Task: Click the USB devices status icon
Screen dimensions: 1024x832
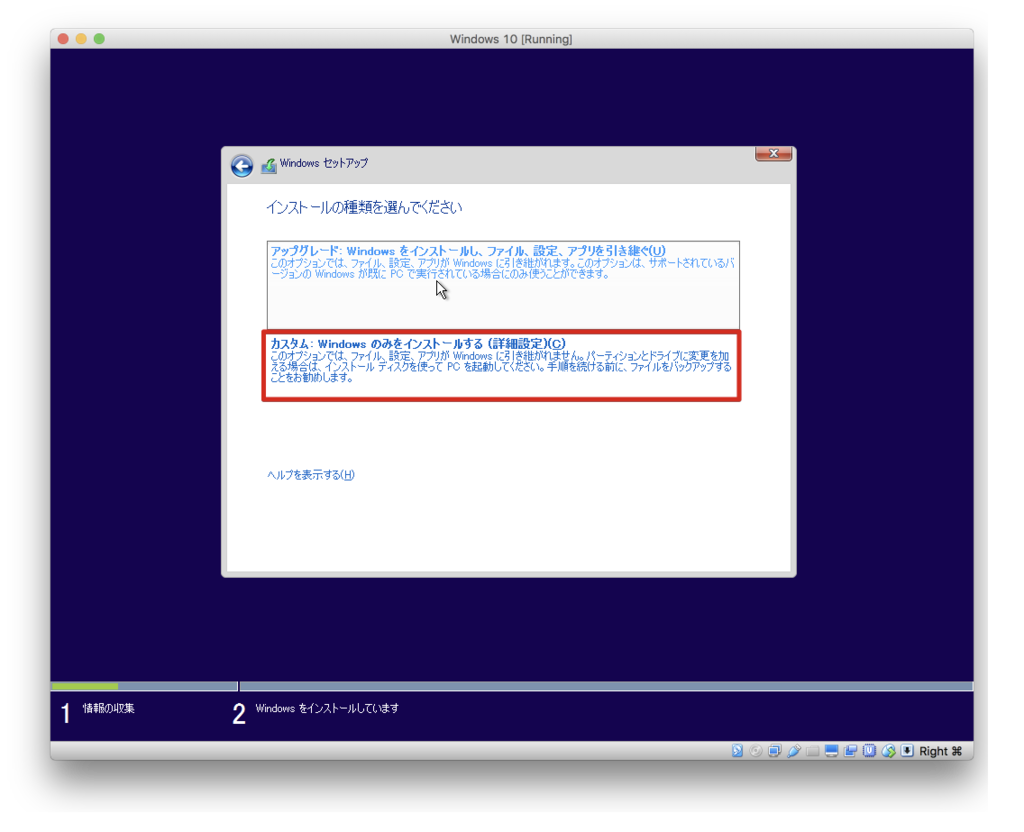Action: pyautogui.click(x=793, y=750)
